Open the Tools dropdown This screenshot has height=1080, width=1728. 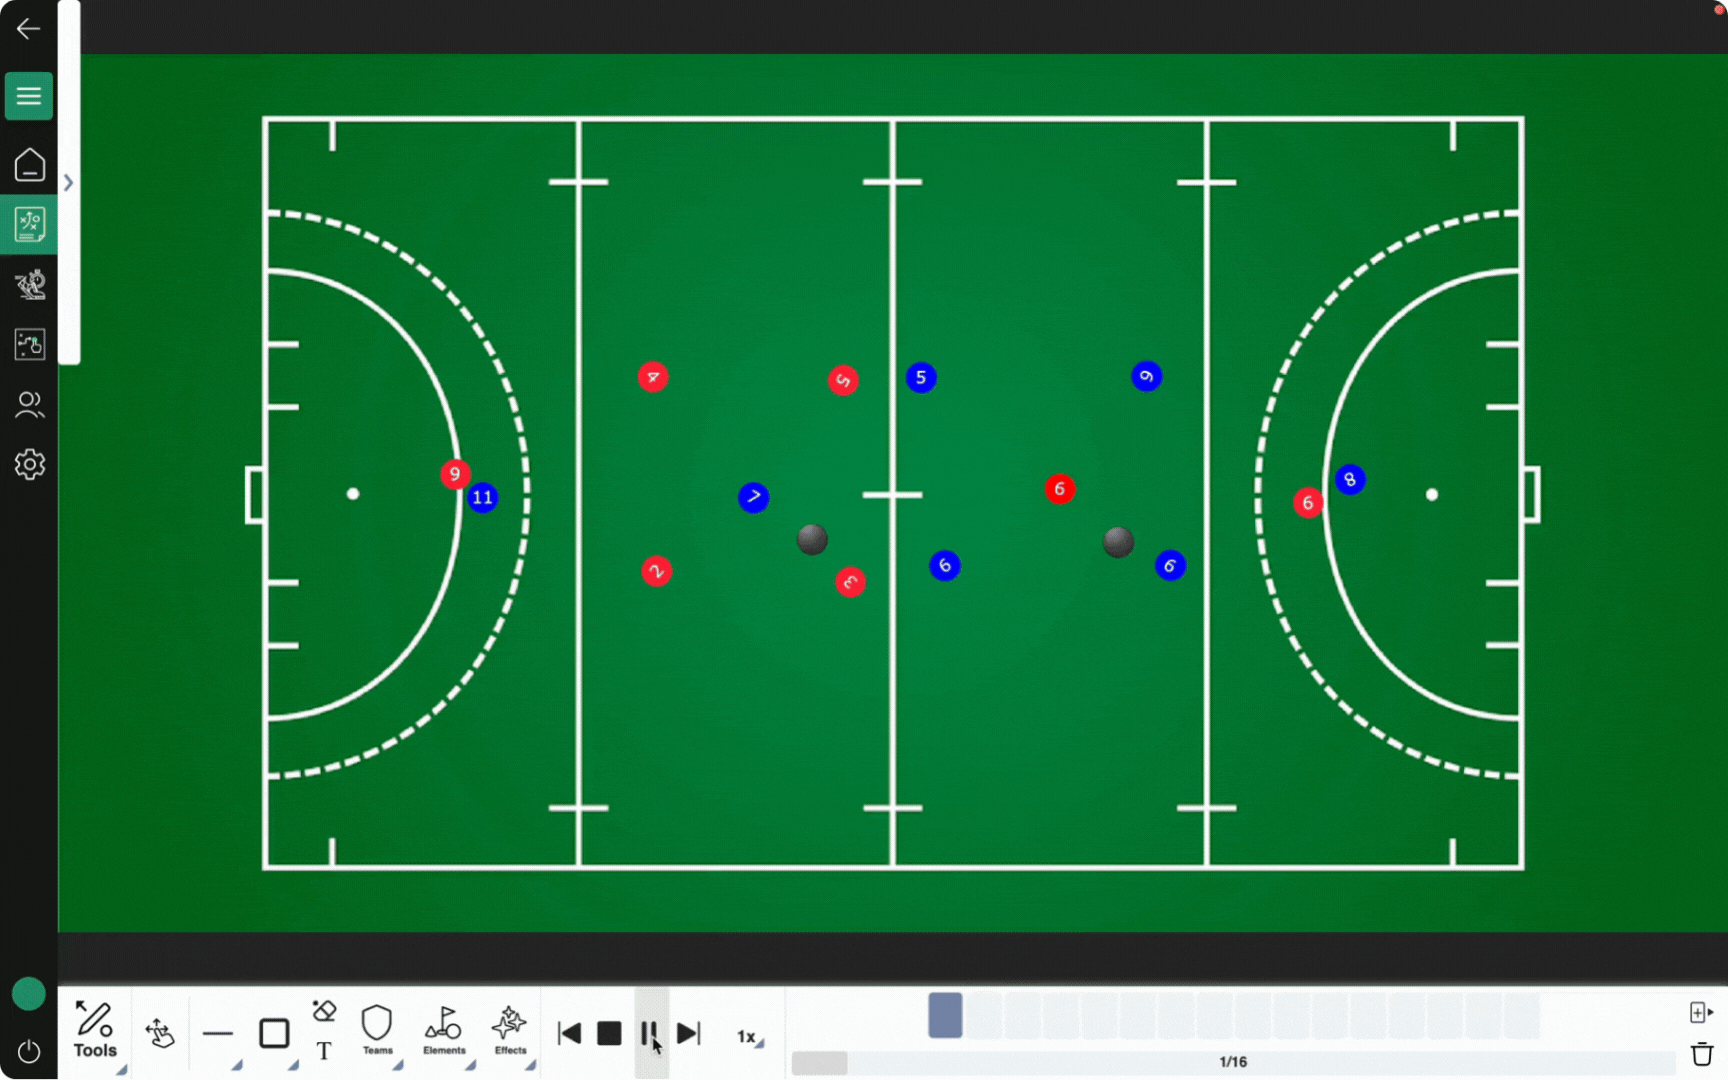tap(96, 1030)
